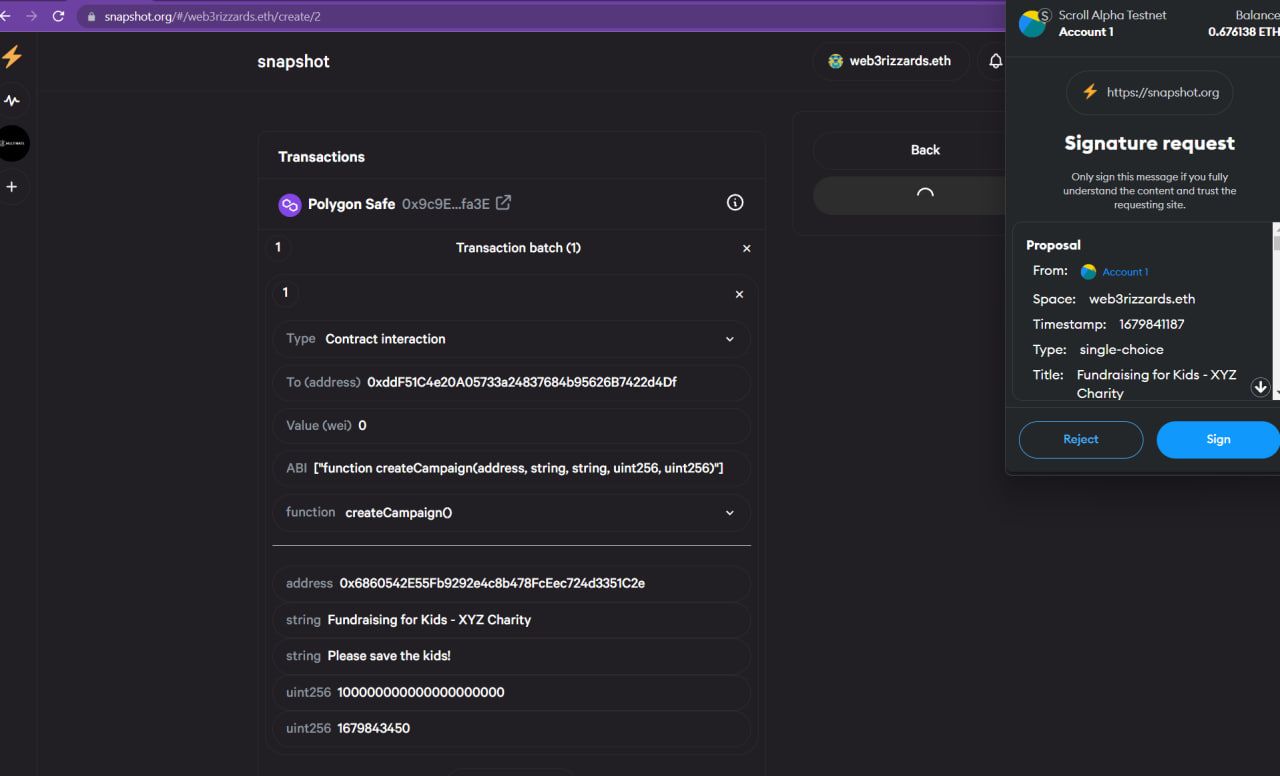1280x776 pixels.
Task: Open notifications bell icon
Action: (995, 61)
